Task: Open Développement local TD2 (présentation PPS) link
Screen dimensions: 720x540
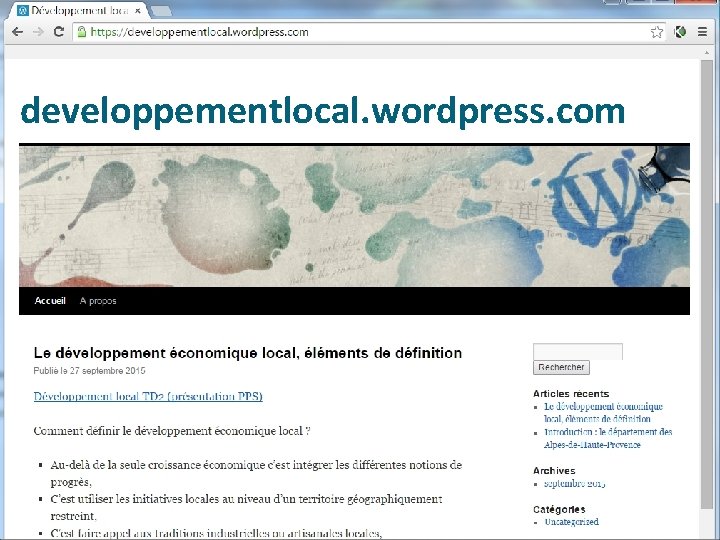Action: 148,396
